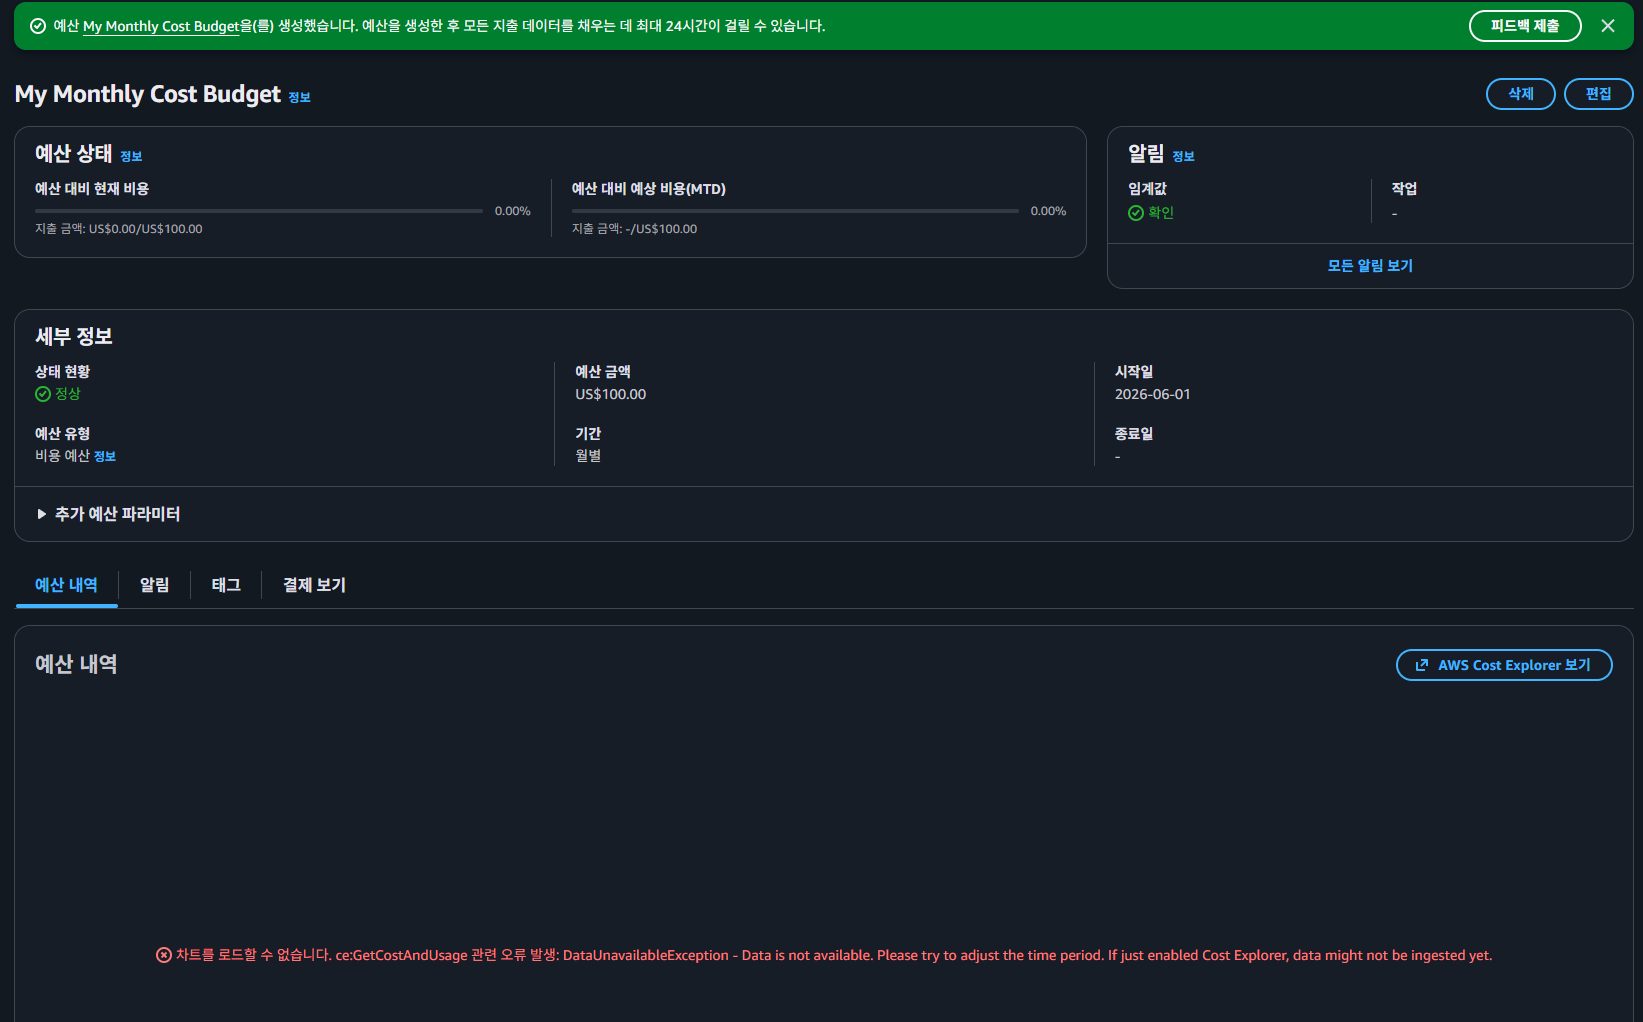Select the US$100.00 budget amount text

(x=611, y=395)
